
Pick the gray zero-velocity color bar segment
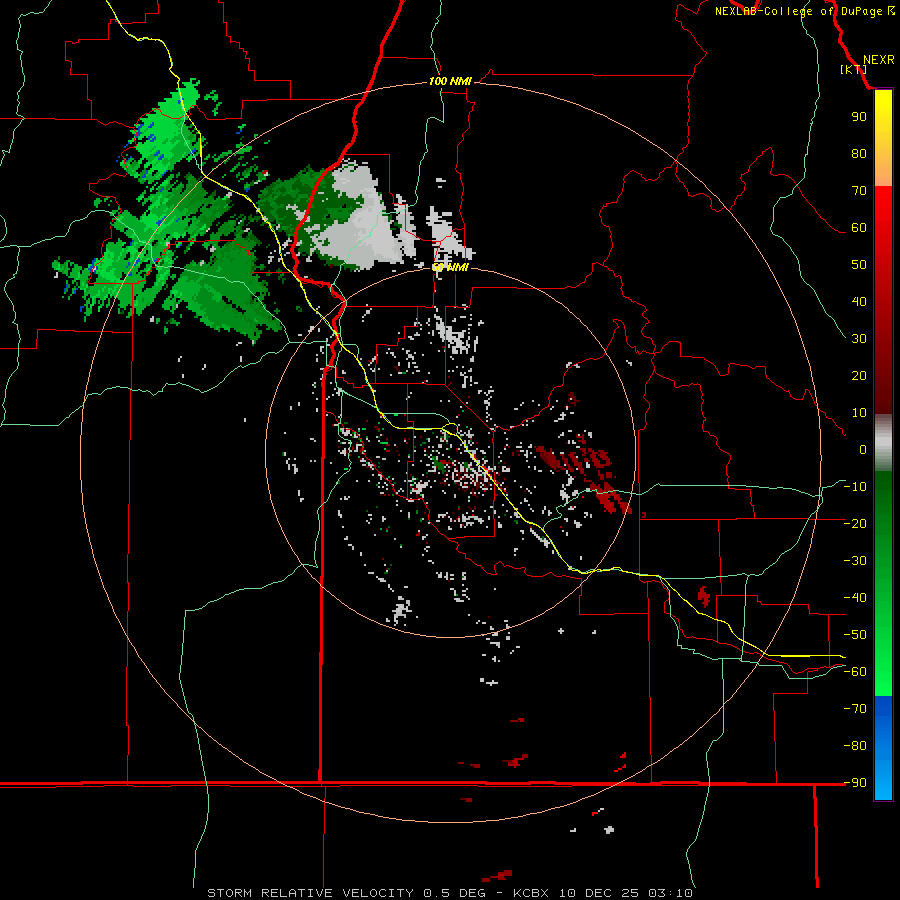tap(883, 442)
